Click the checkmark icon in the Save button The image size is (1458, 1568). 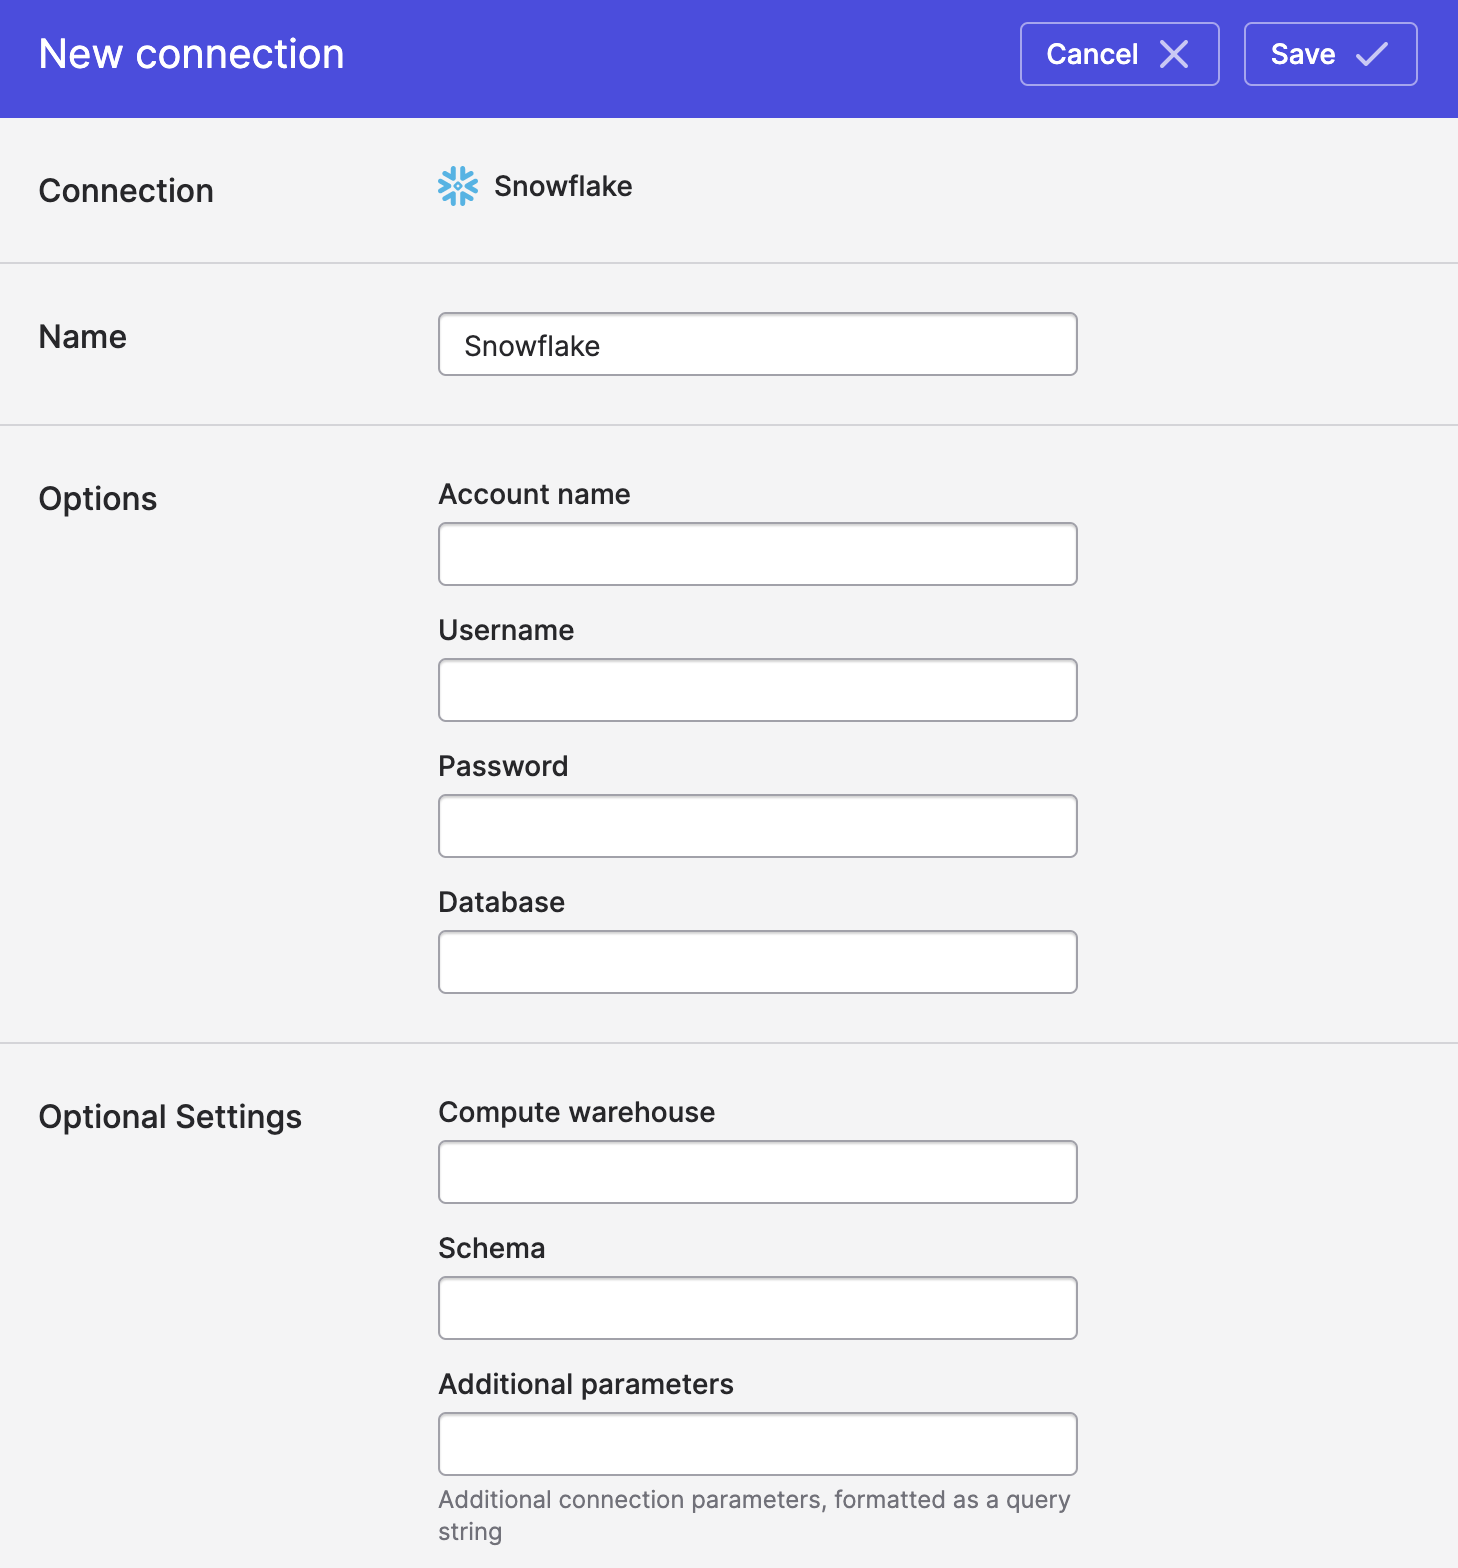tap(1372, 54)
